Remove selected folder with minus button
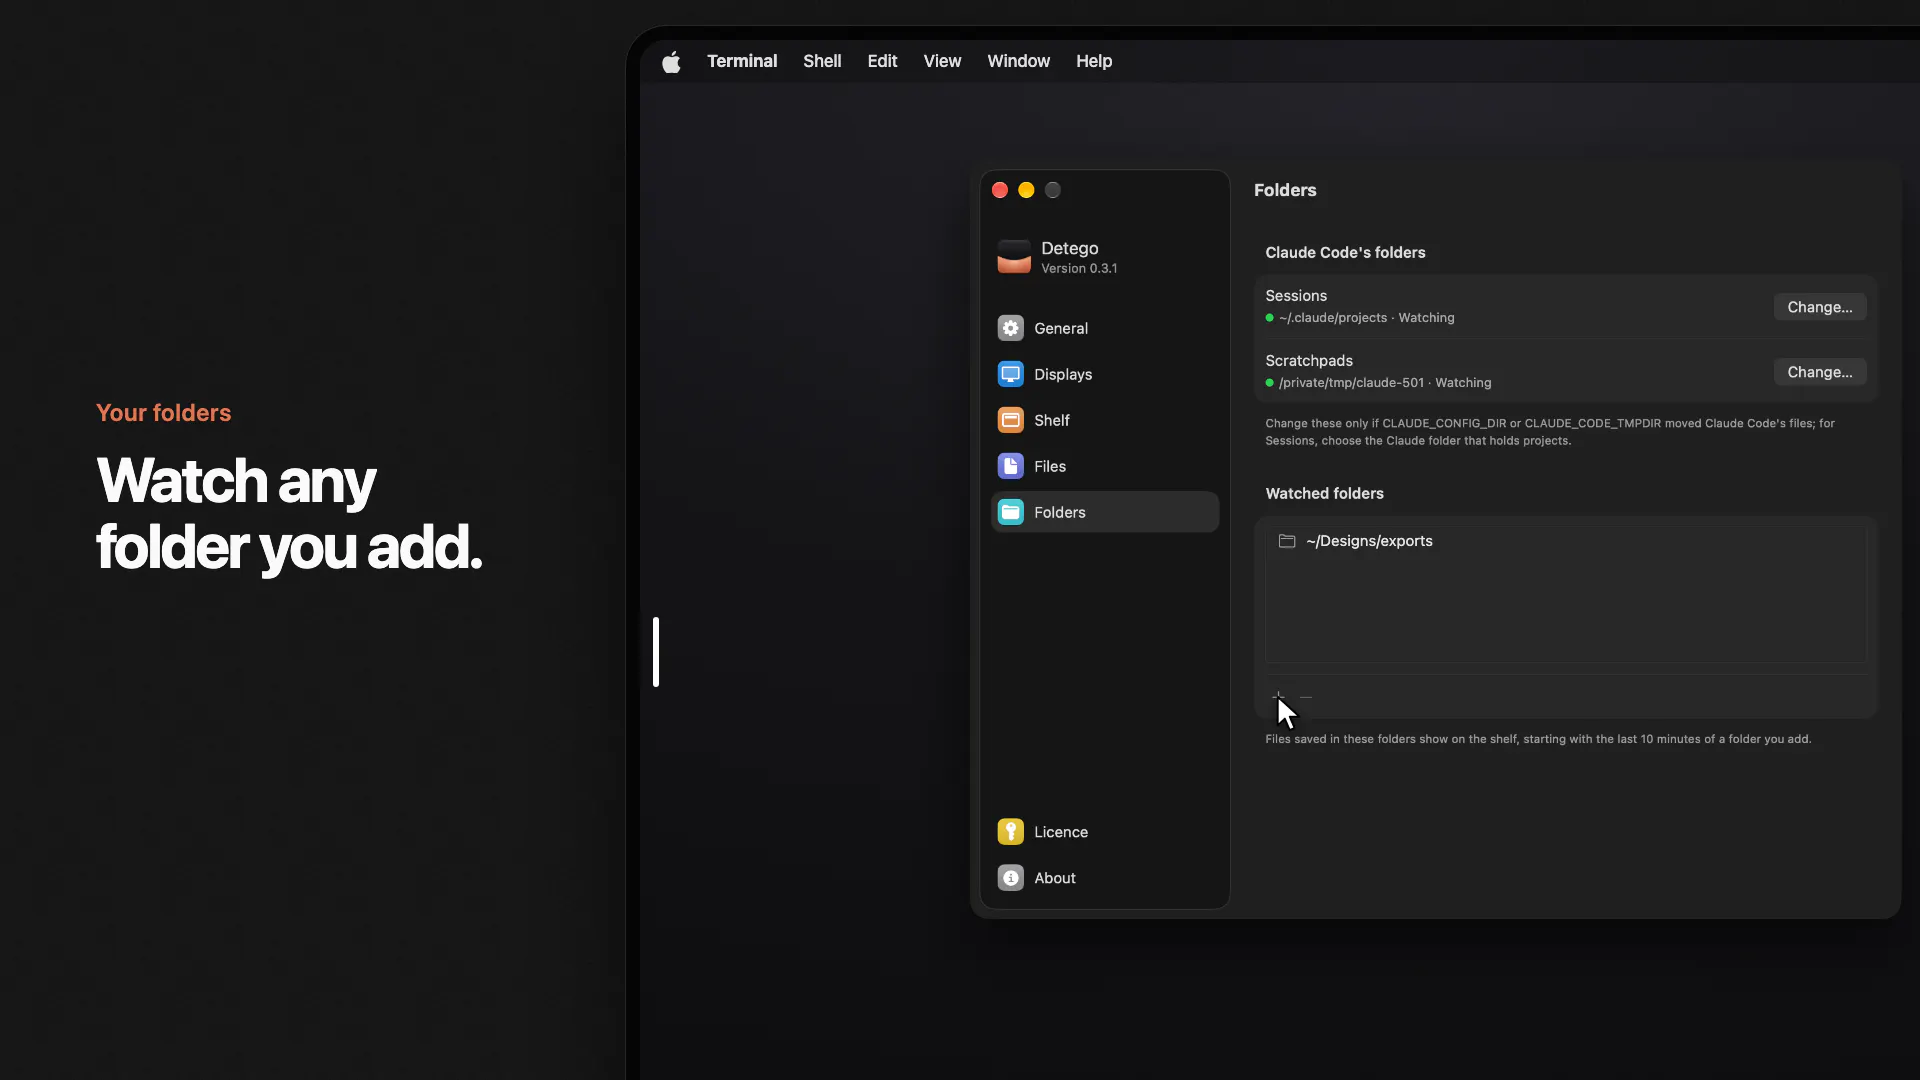The width and height of the screenshot is (1920, 1080). click(1306, 696)
